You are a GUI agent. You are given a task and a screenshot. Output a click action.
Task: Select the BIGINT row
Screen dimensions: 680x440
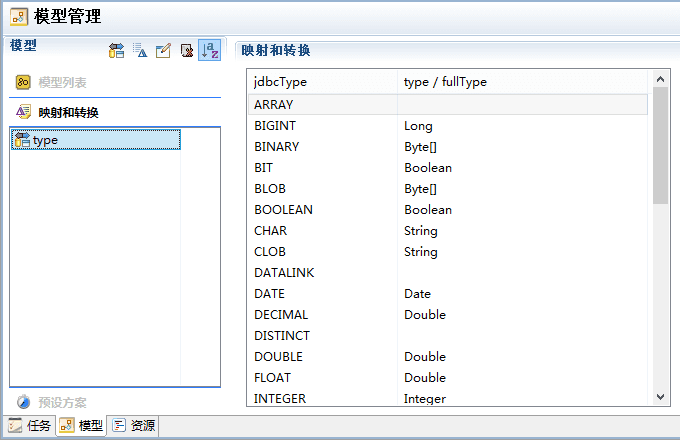tap(448, 126)
